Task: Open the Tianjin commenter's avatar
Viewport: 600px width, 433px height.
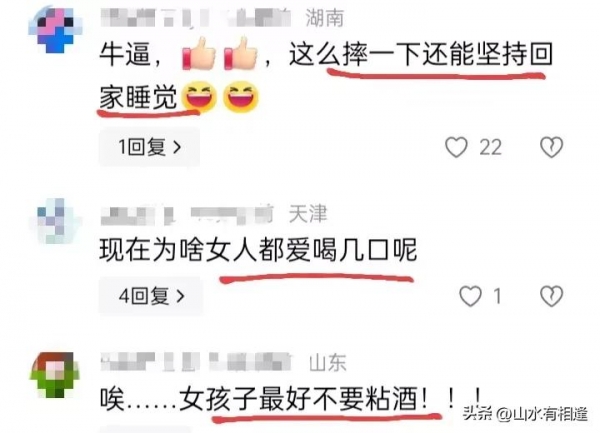Action: click(56, 221)
